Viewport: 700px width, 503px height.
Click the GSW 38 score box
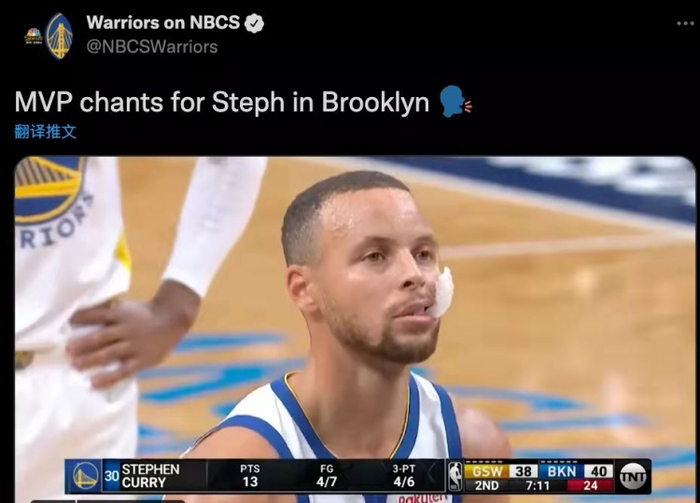click(x=500, y=471)
